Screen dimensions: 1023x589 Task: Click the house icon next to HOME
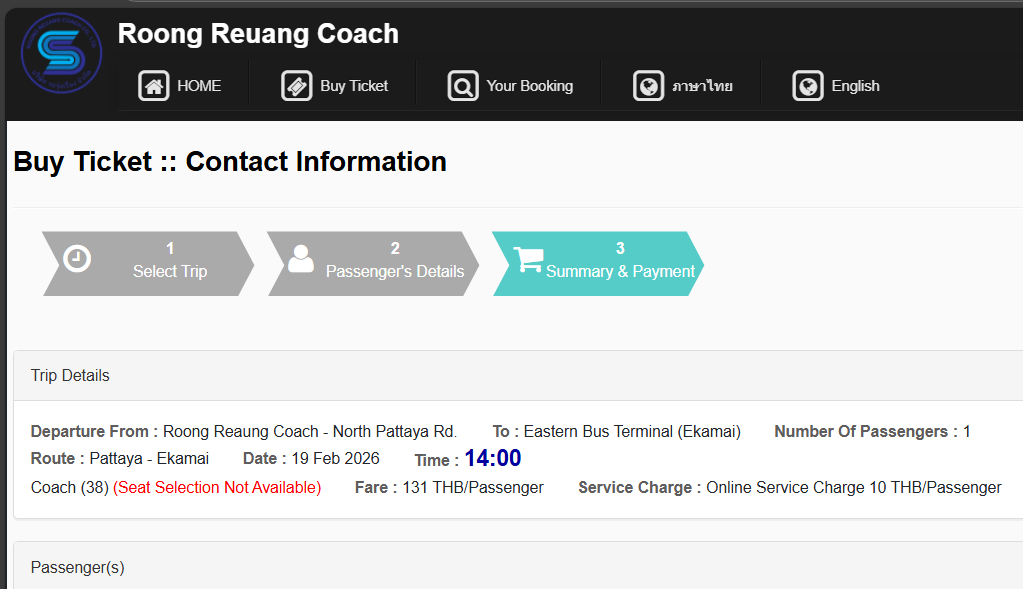tap(153, 85)
